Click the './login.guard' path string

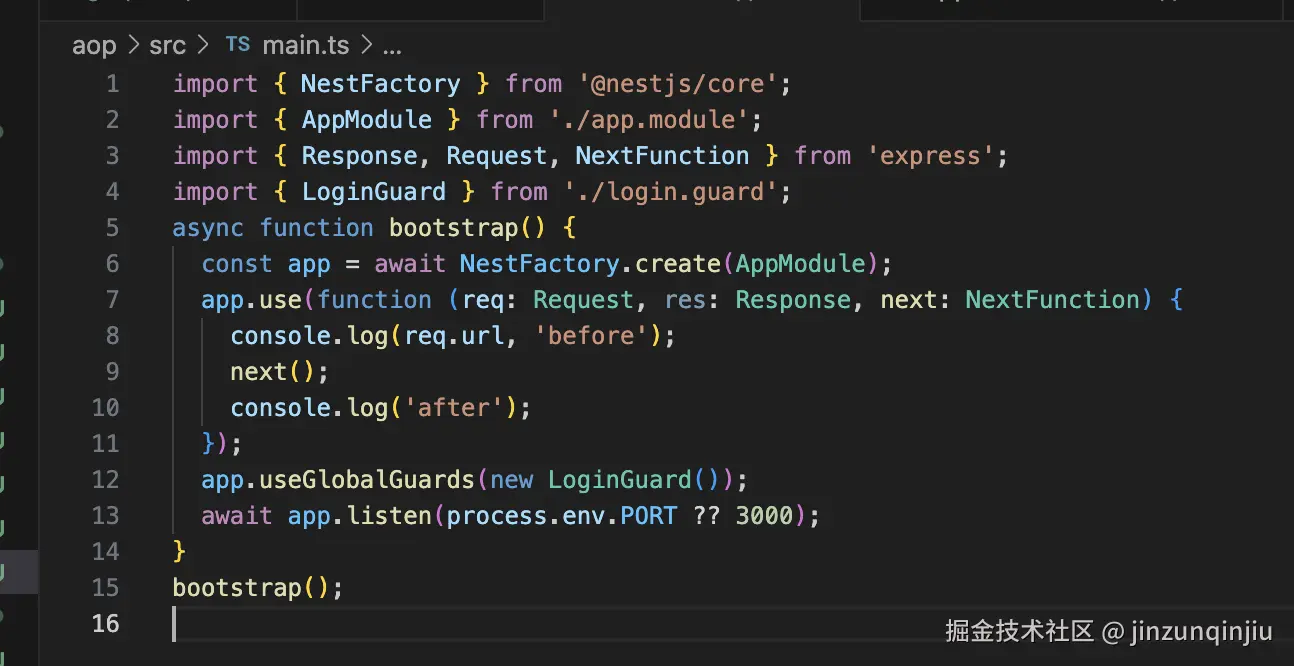(670, 192)
